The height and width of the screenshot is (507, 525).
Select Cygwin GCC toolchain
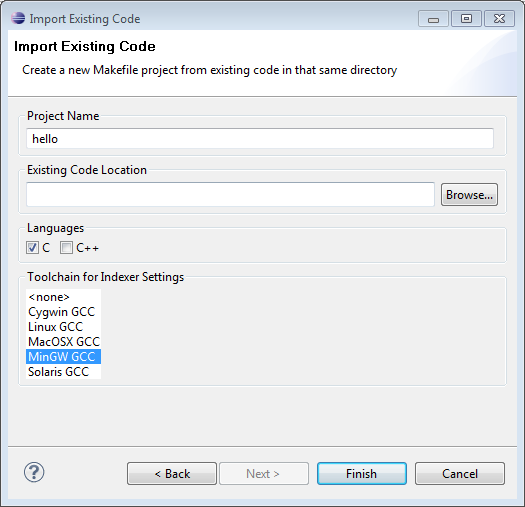[63, 312]
